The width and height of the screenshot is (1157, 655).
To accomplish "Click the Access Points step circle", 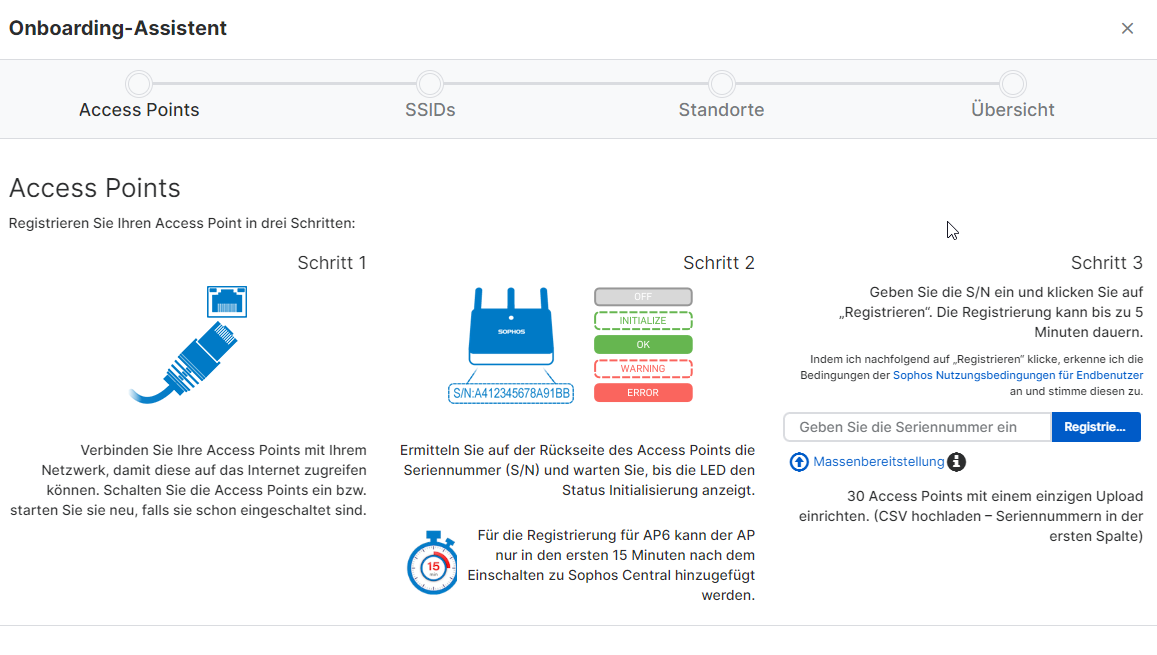I will (139, 84).
